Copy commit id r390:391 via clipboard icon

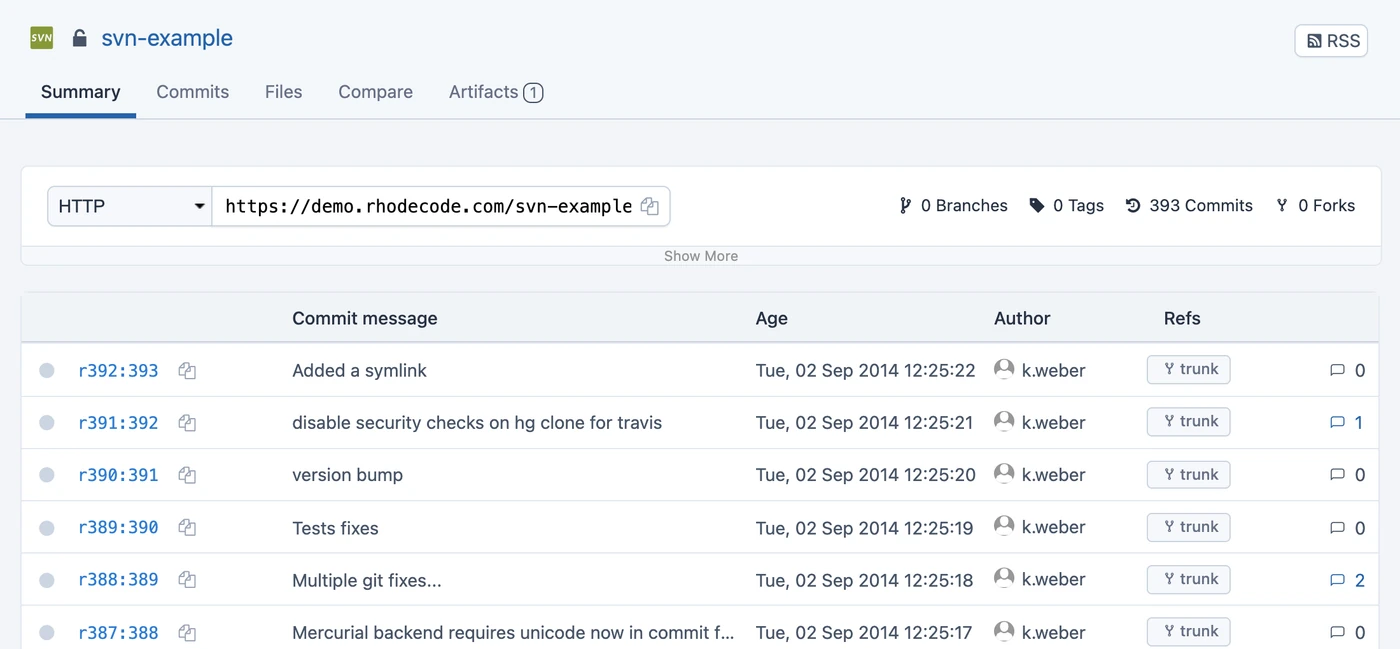click(x=187, y=475)
